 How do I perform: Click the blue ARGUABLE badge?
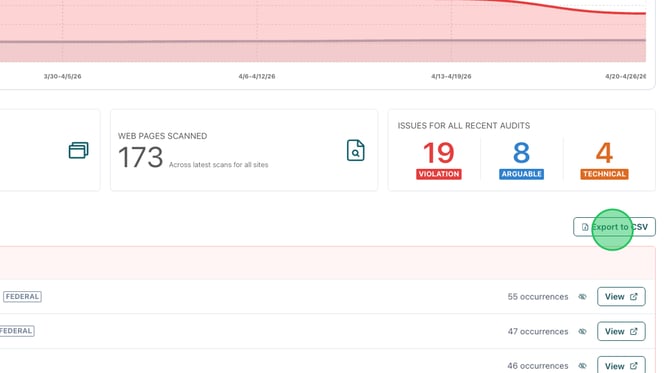[521, 174]
